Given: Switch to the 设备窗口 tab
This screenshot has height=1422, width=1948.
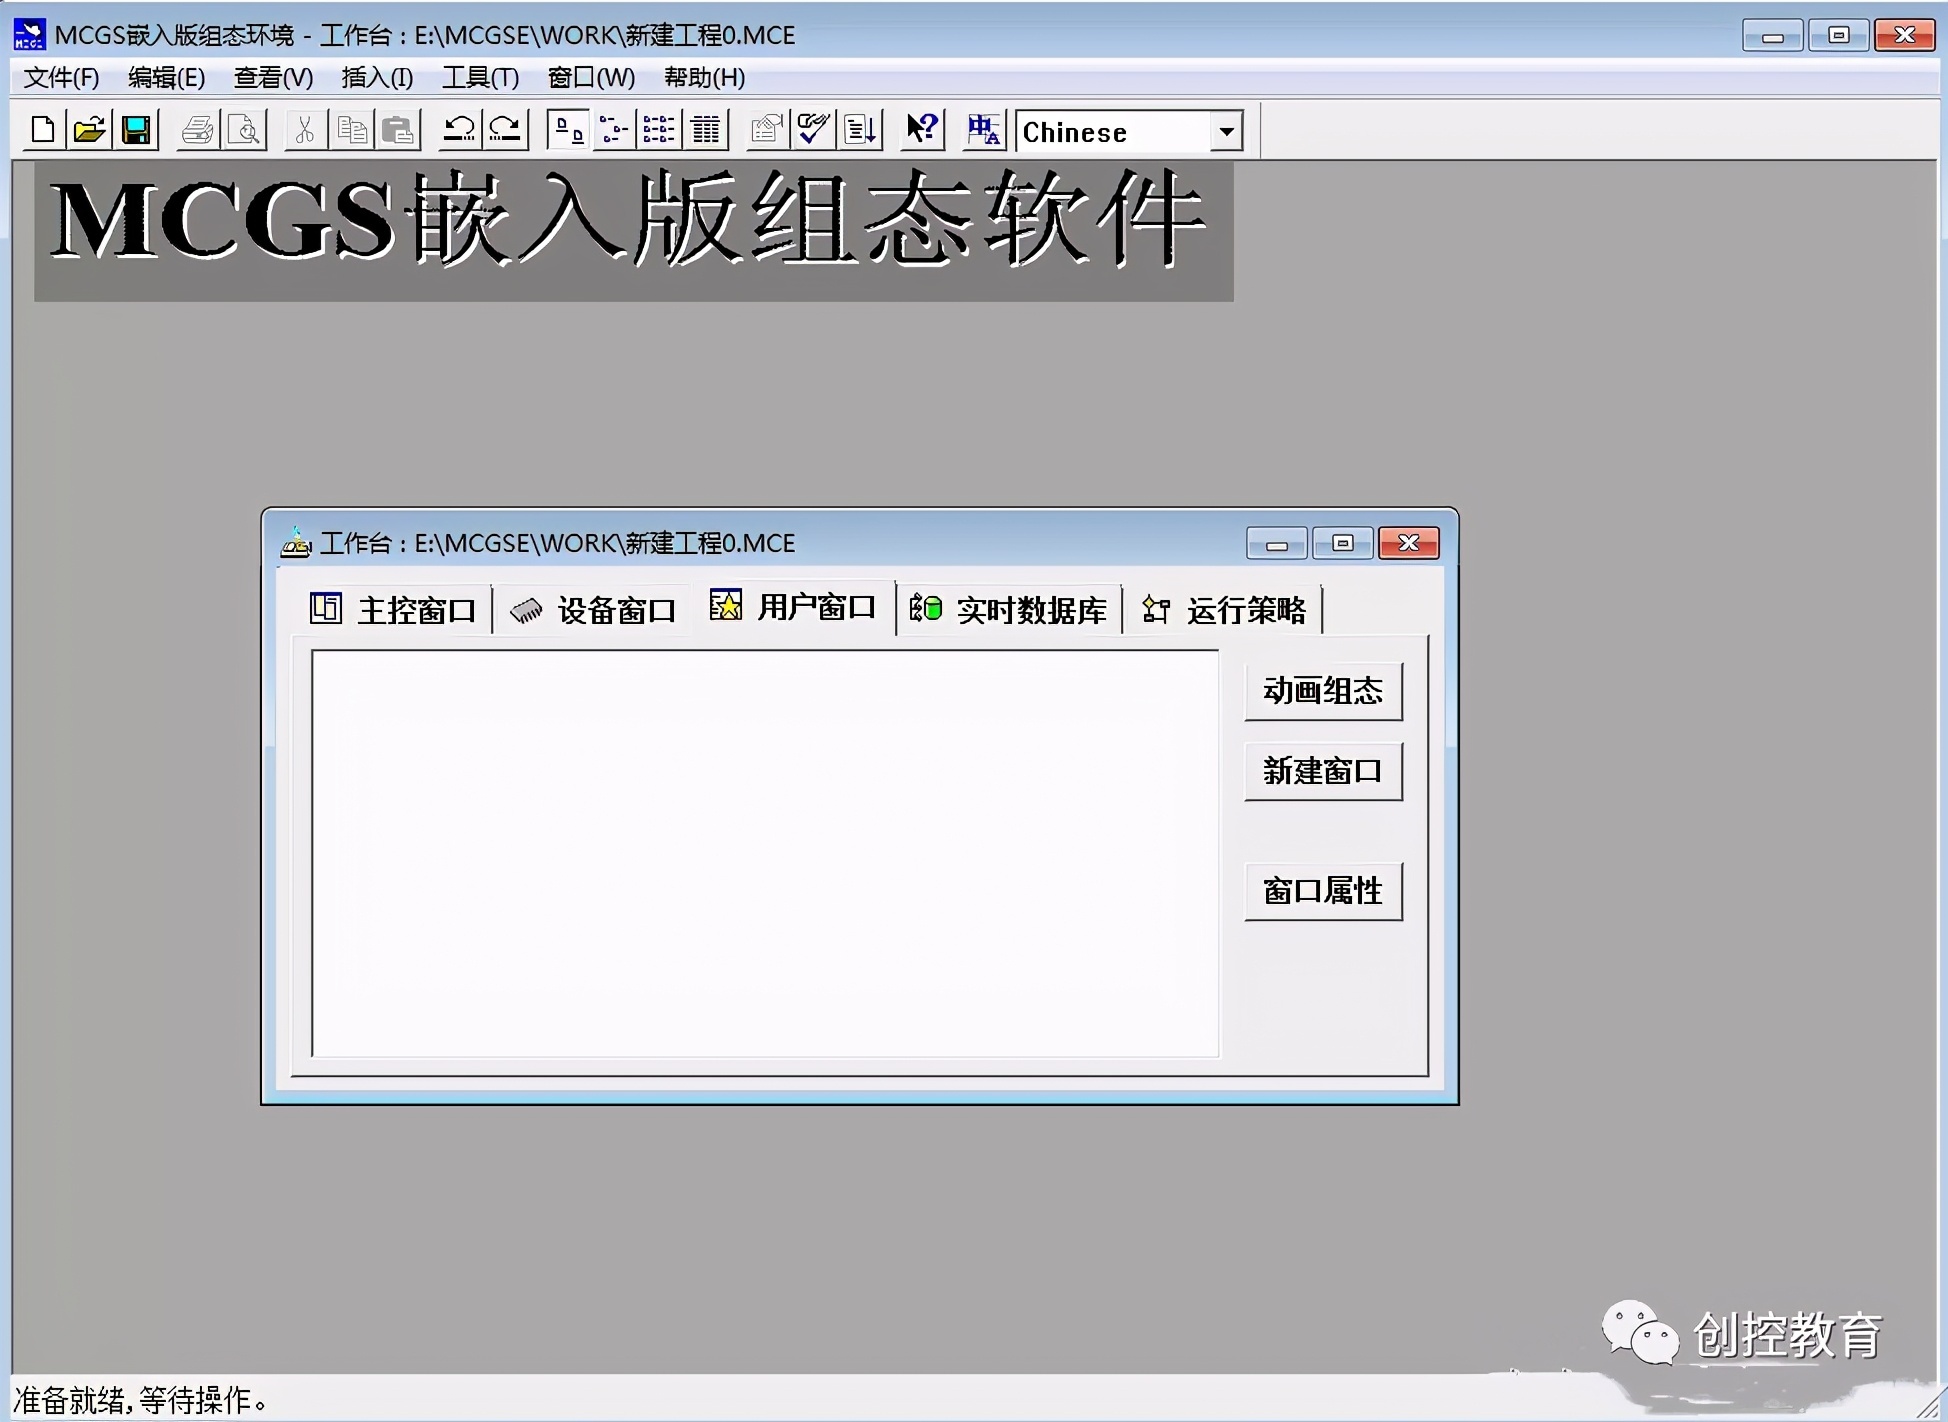Looking at the screenshot, I should [x=593, y=609].
